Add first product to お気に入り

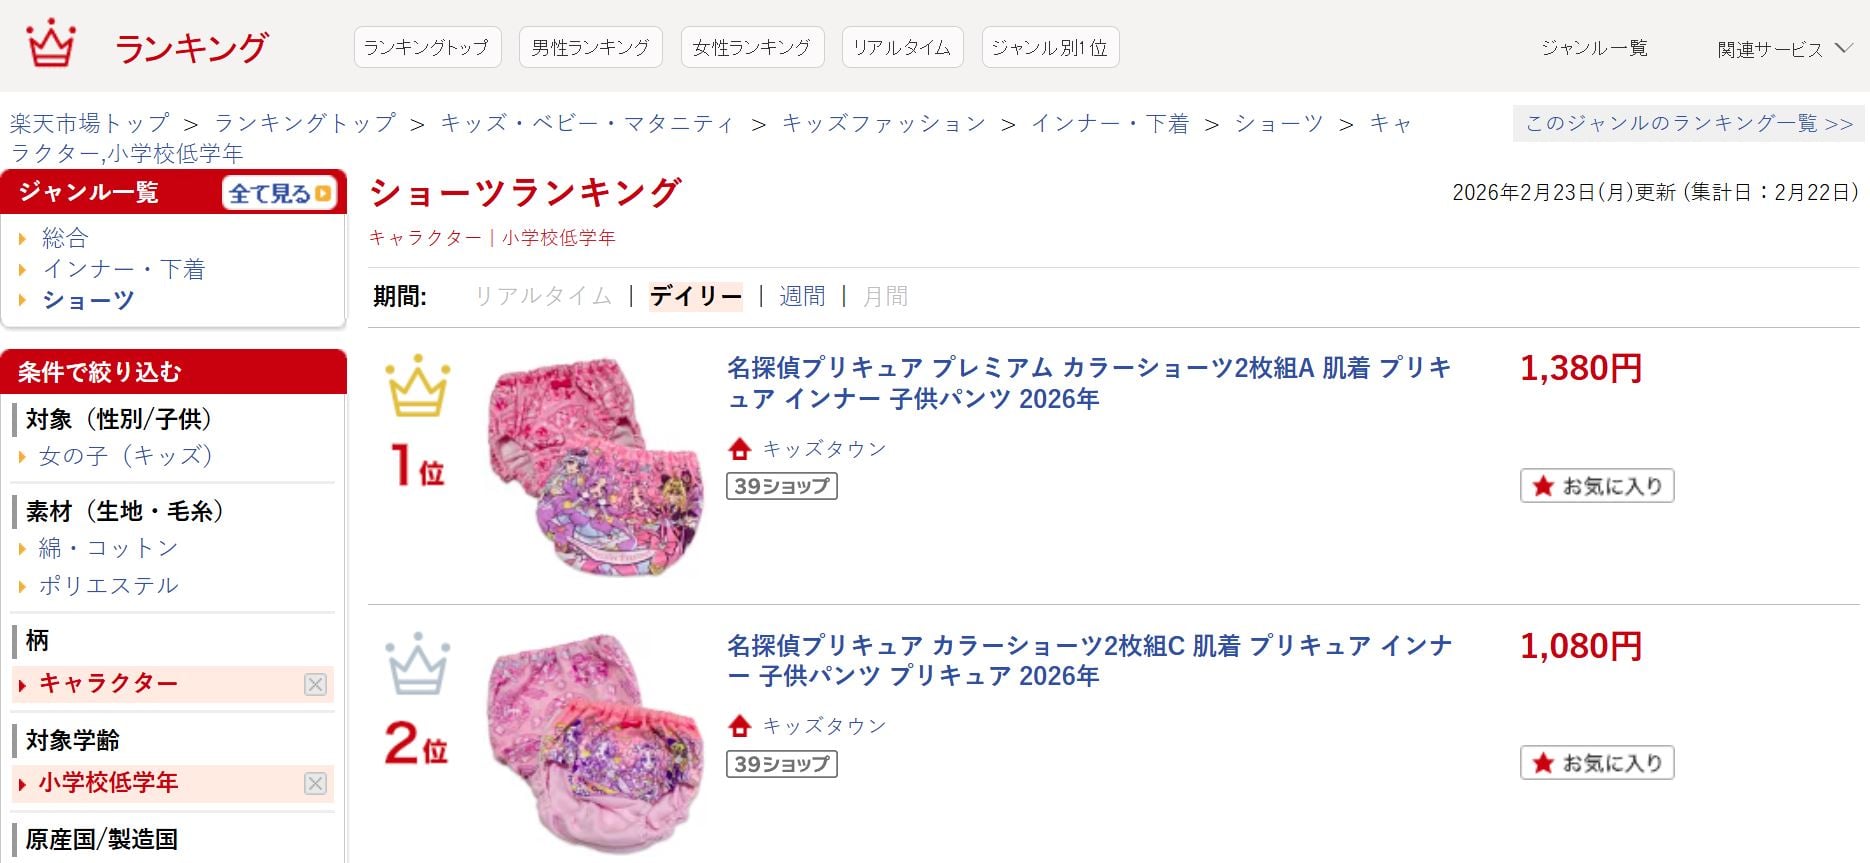tap(1596, 486)
